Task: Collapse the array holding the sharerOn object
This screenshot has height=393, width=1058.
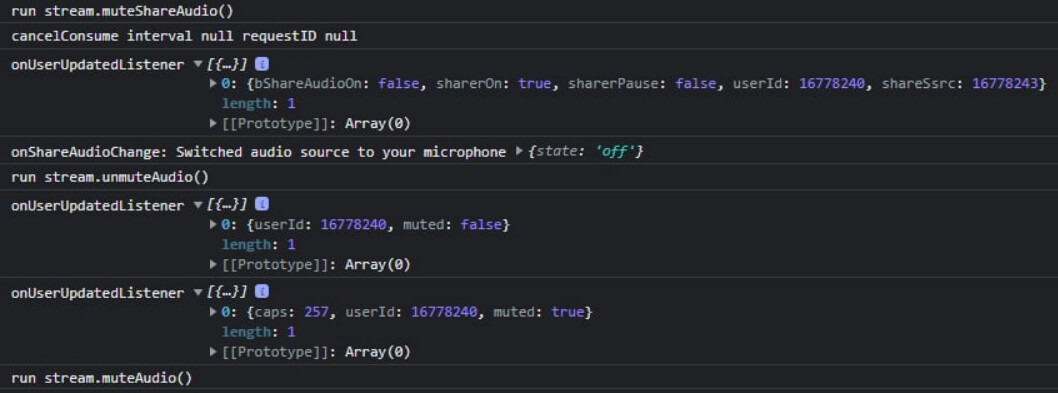Action: pos(198,64)
